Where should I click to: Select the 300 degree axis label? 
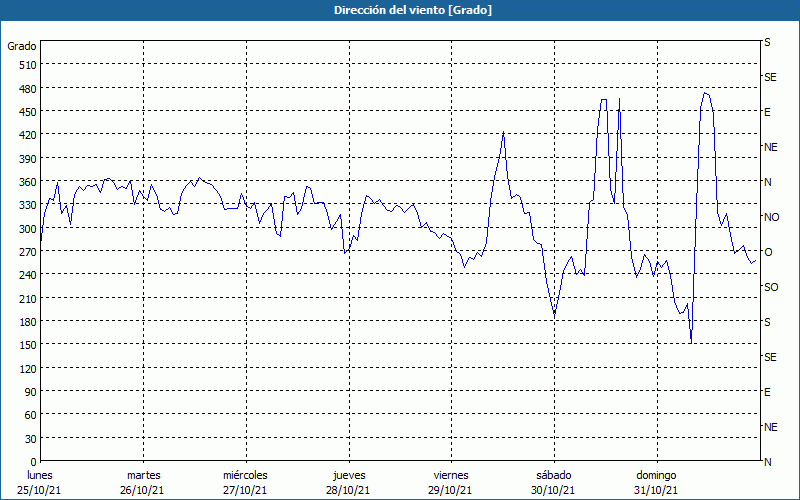click(x=28, y=229)
